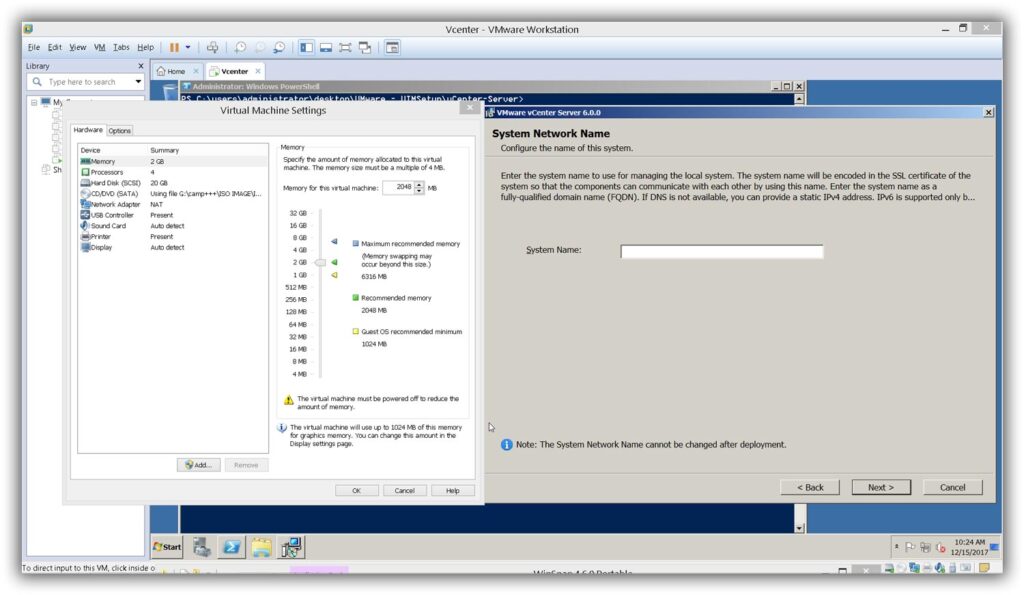Open the power options dropdown arrow beside Pause
This screenshot has width=1024, height=595.
[188, 47]
